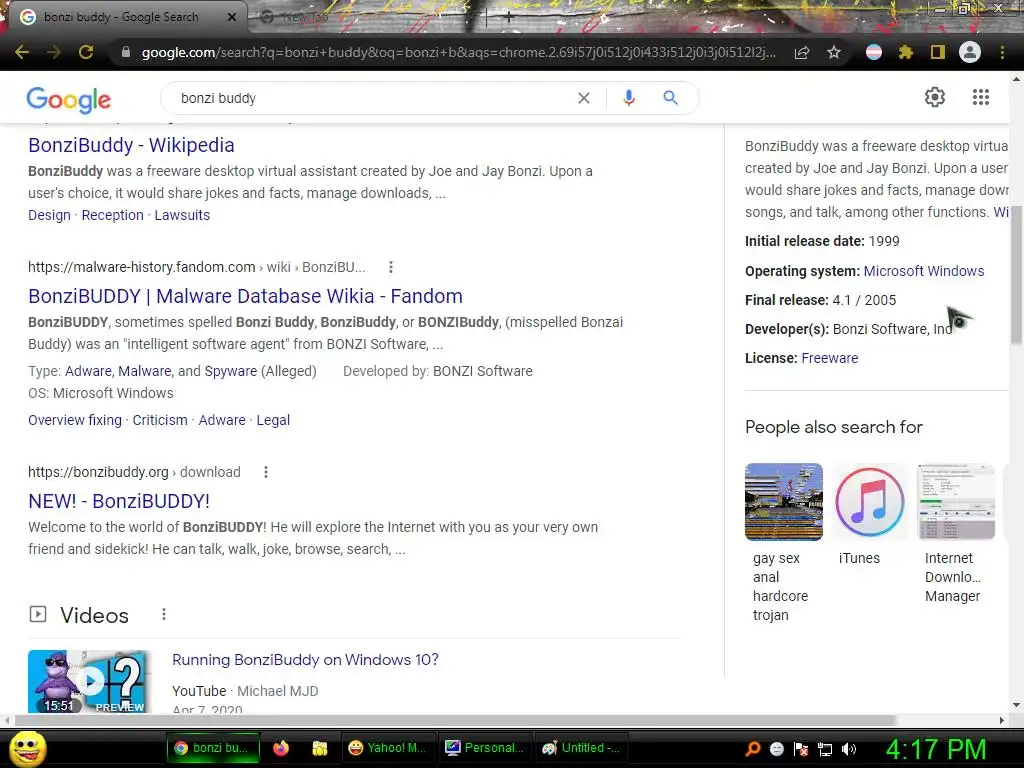Submit search with magnifying glass icon
The image size is (1024, 768).
coord(670,98)
